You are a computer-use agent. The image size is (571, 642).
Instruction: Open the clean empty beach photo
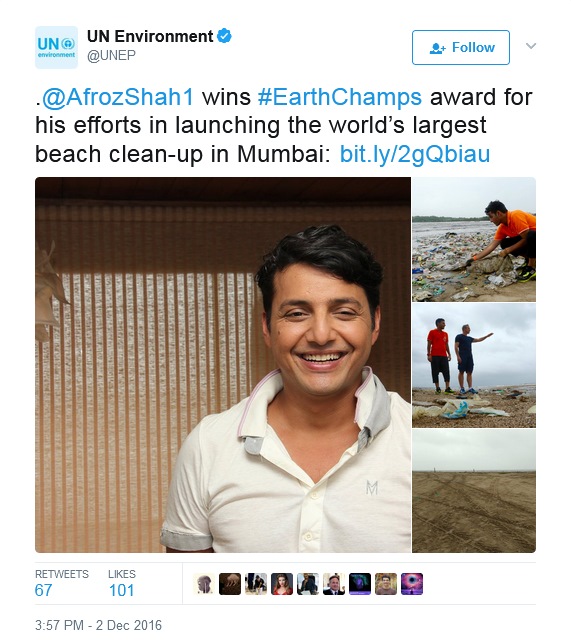coord(474,491)
